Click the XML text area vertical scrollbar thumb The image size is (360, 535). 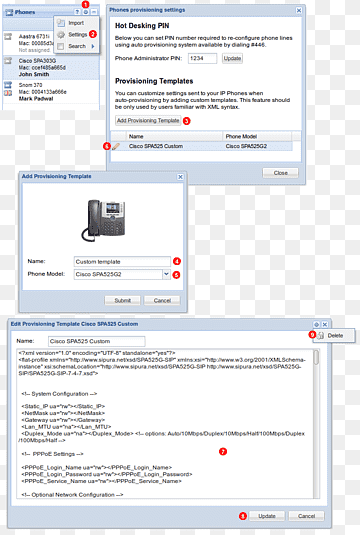[x=317, y=357]
